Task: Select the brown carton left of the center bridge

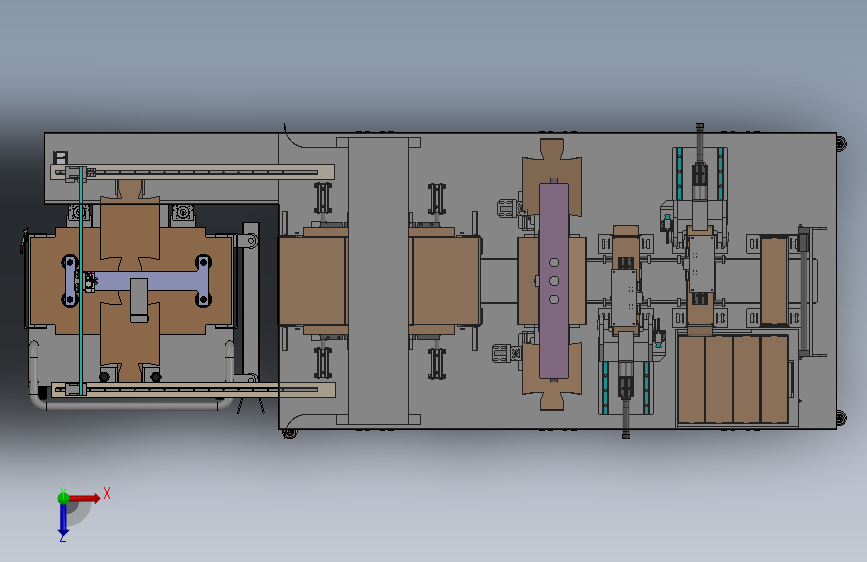Action: [x=313, y=281]
